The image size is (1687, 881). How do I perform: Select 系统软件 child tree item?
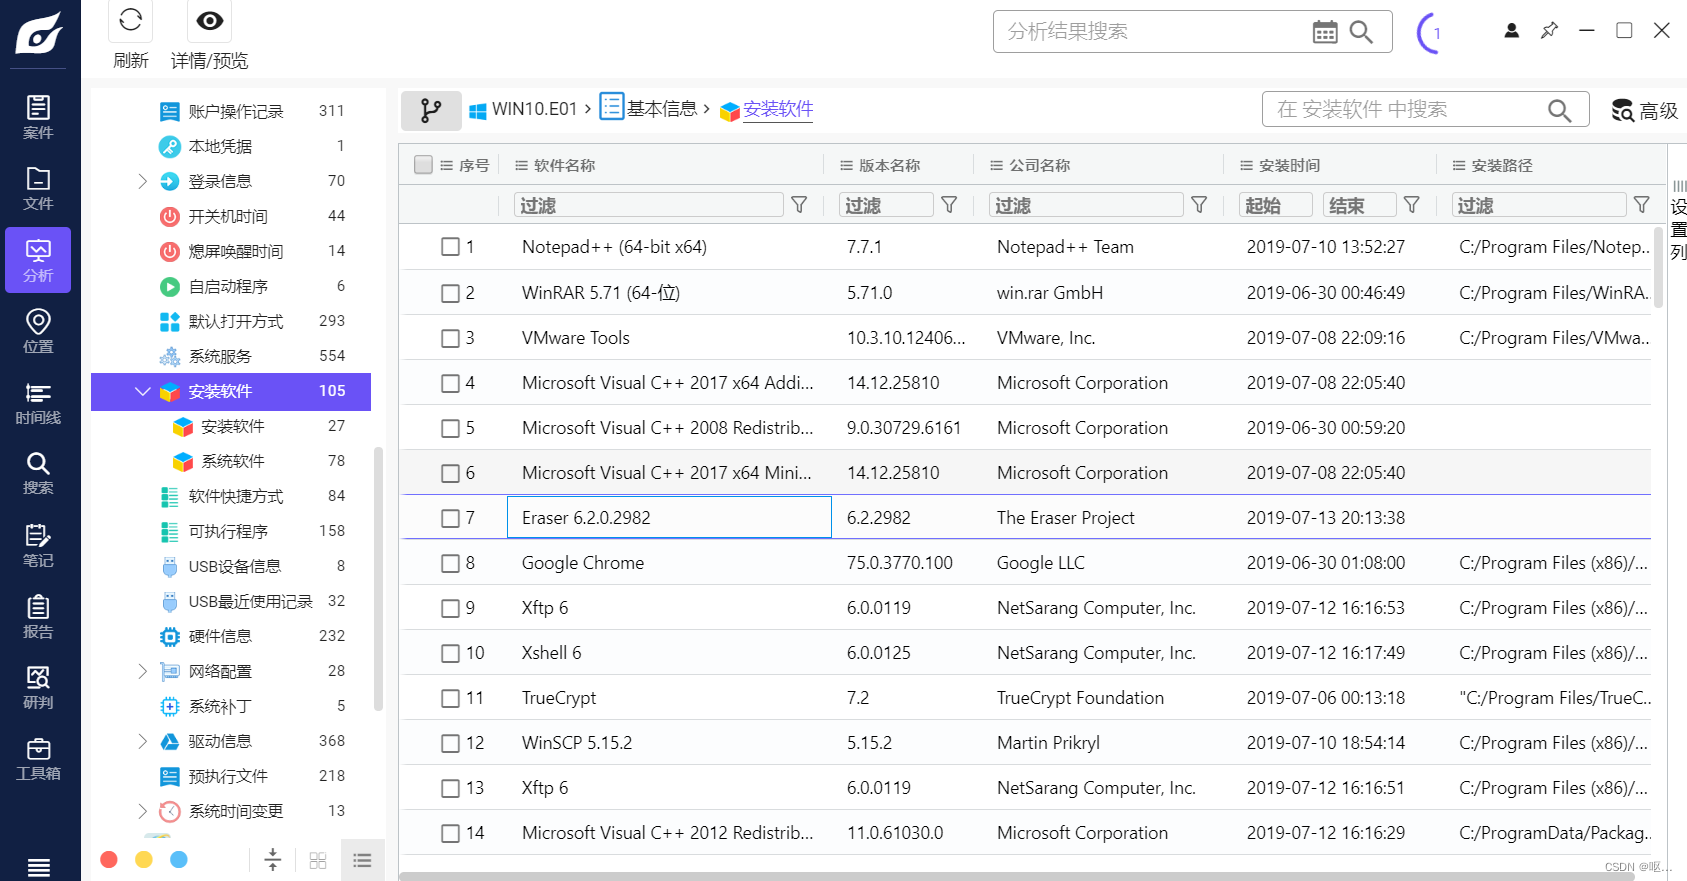231,461
